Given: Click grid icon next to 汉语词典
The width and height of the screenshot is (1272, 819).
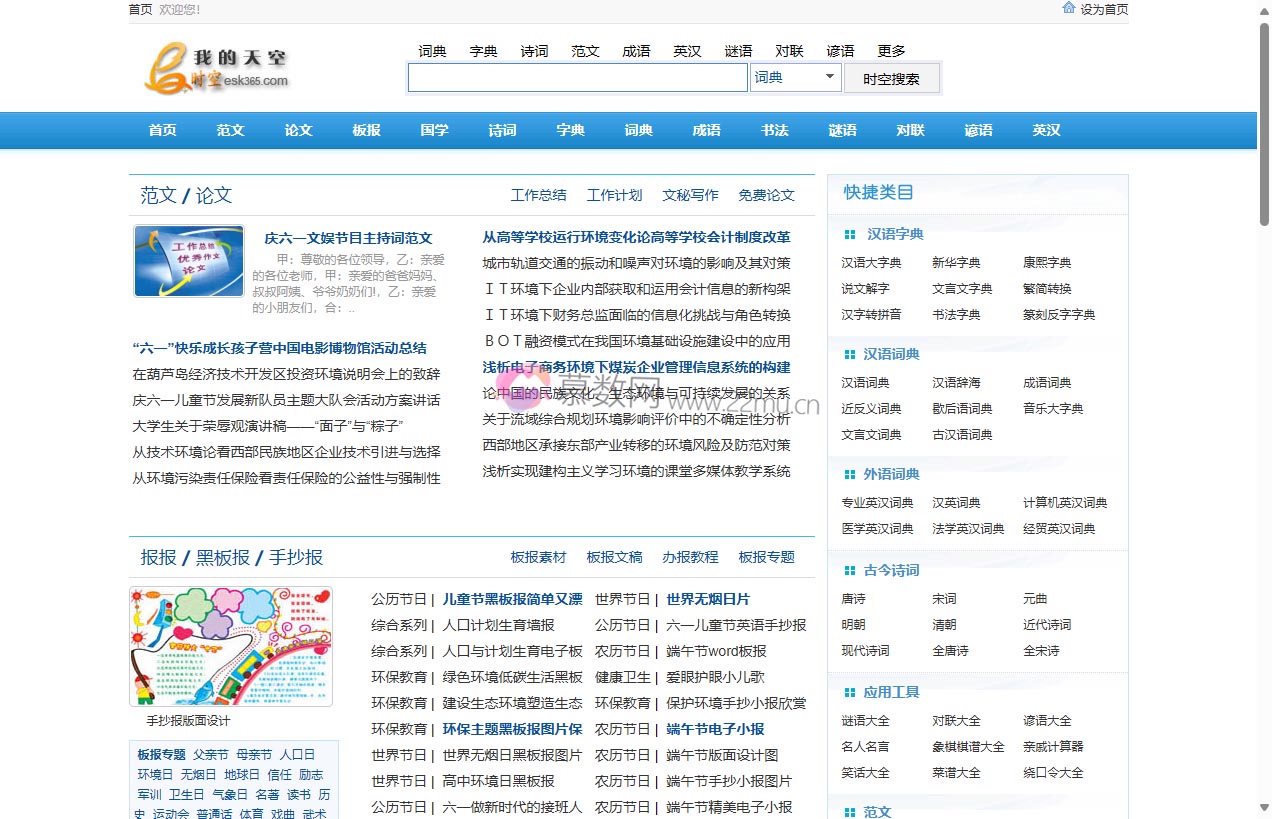Looking at the screenshot, I should (850, 355).
